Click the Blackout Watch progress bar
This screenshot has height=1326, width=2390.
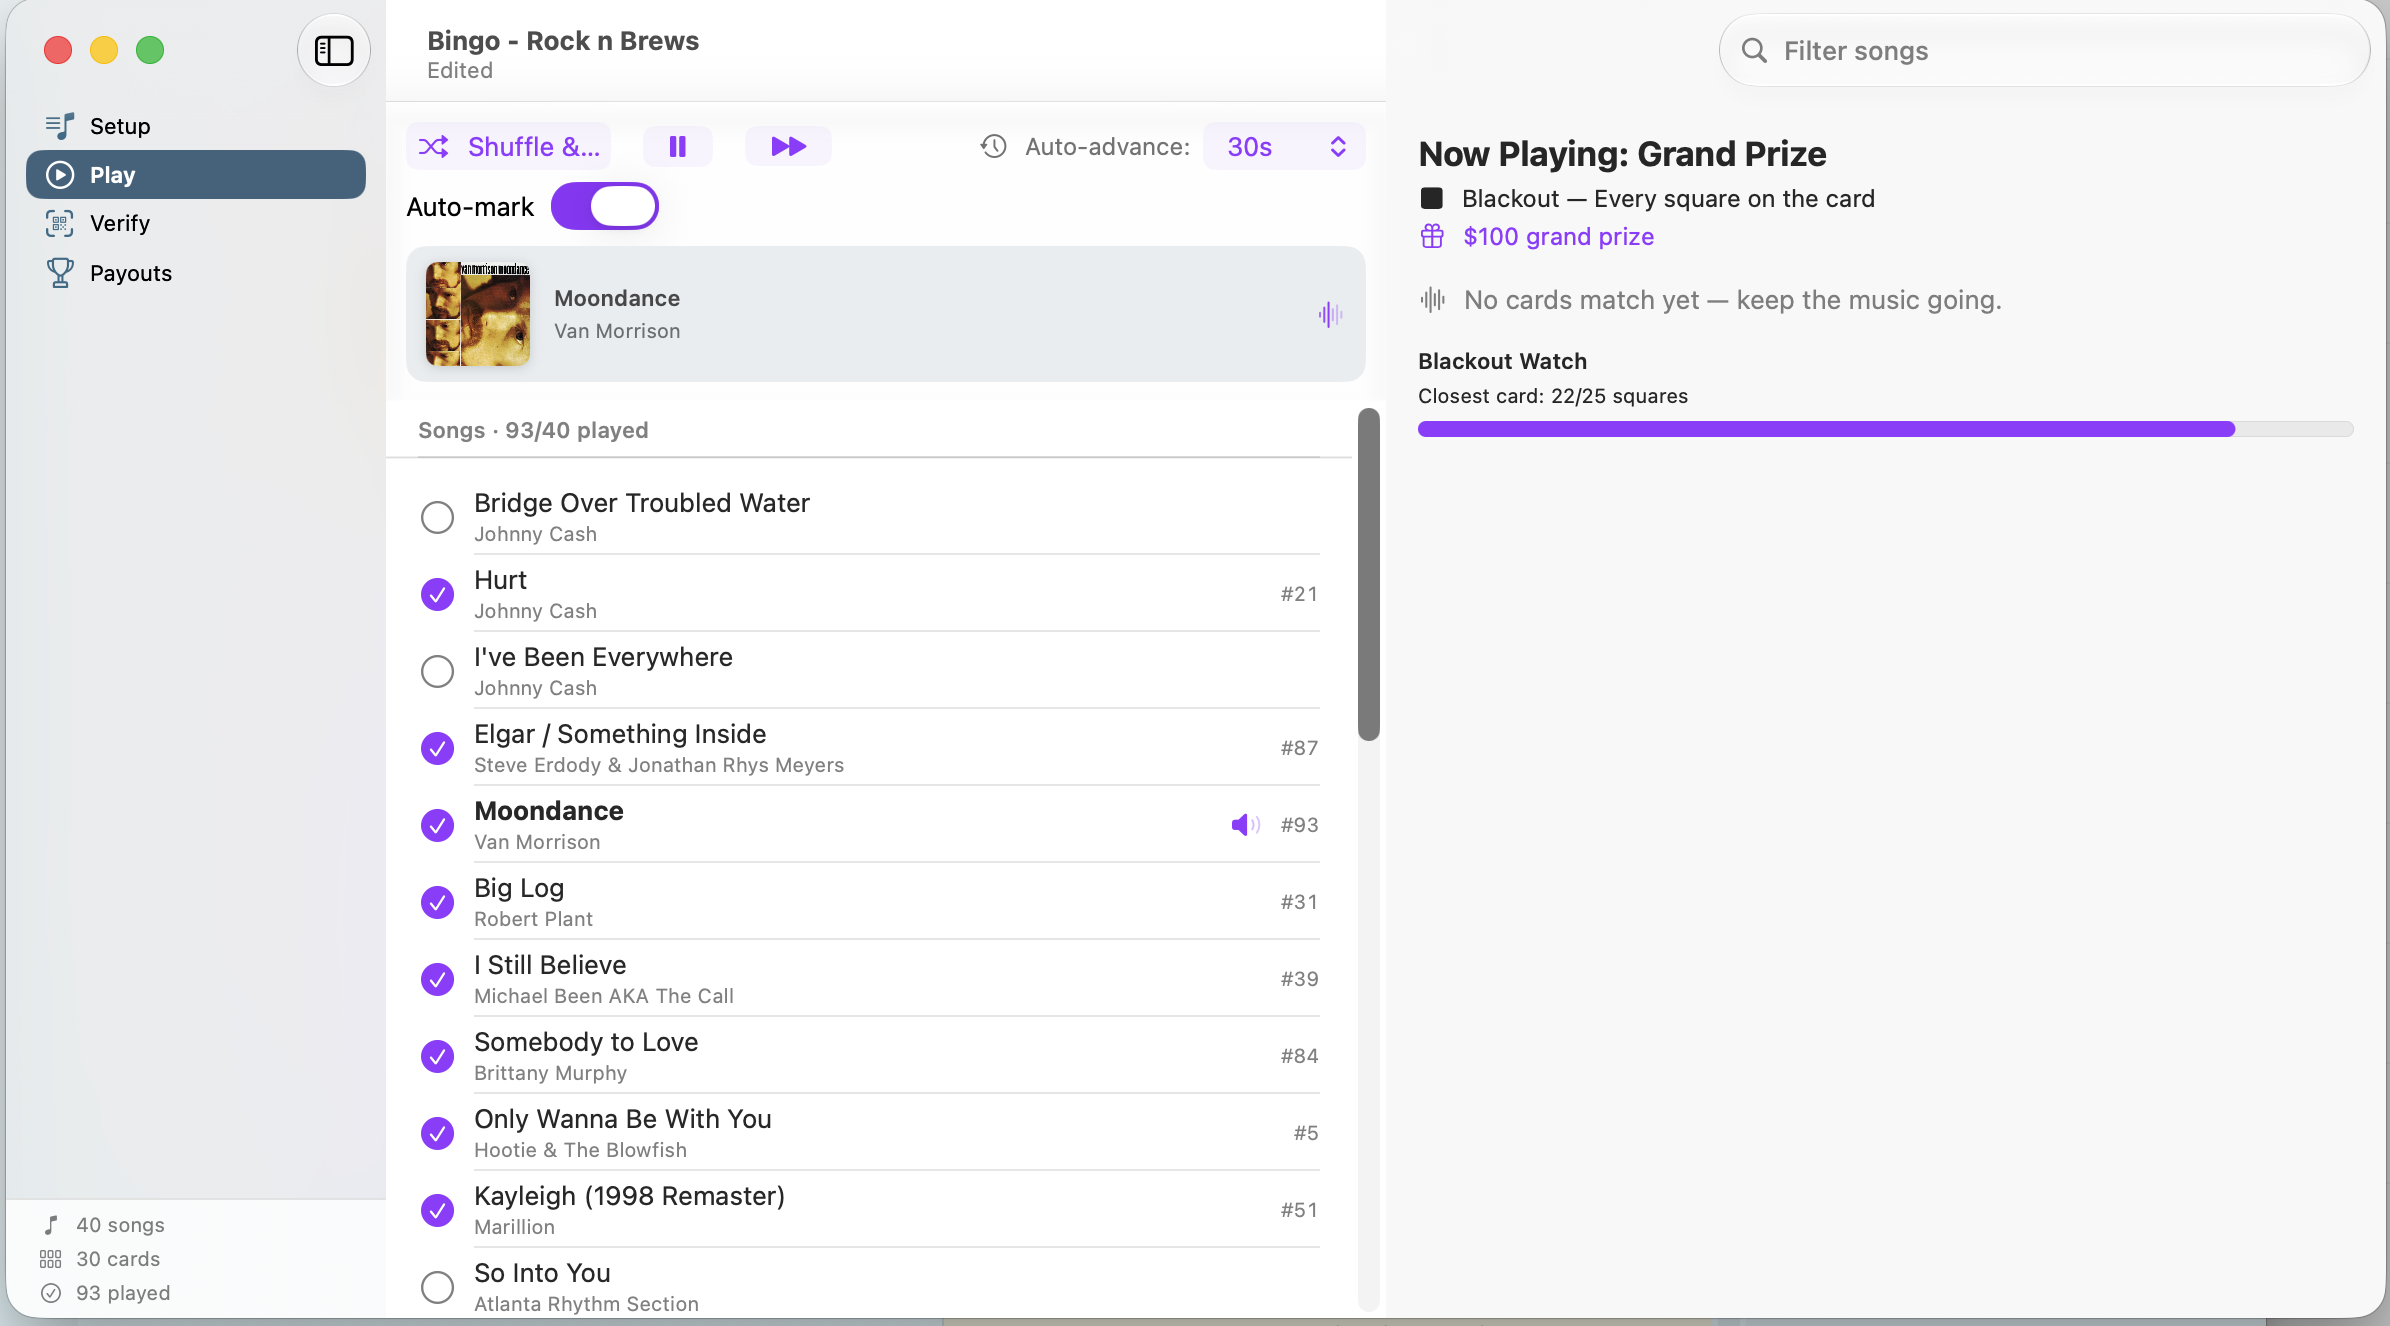[1886, 430]
